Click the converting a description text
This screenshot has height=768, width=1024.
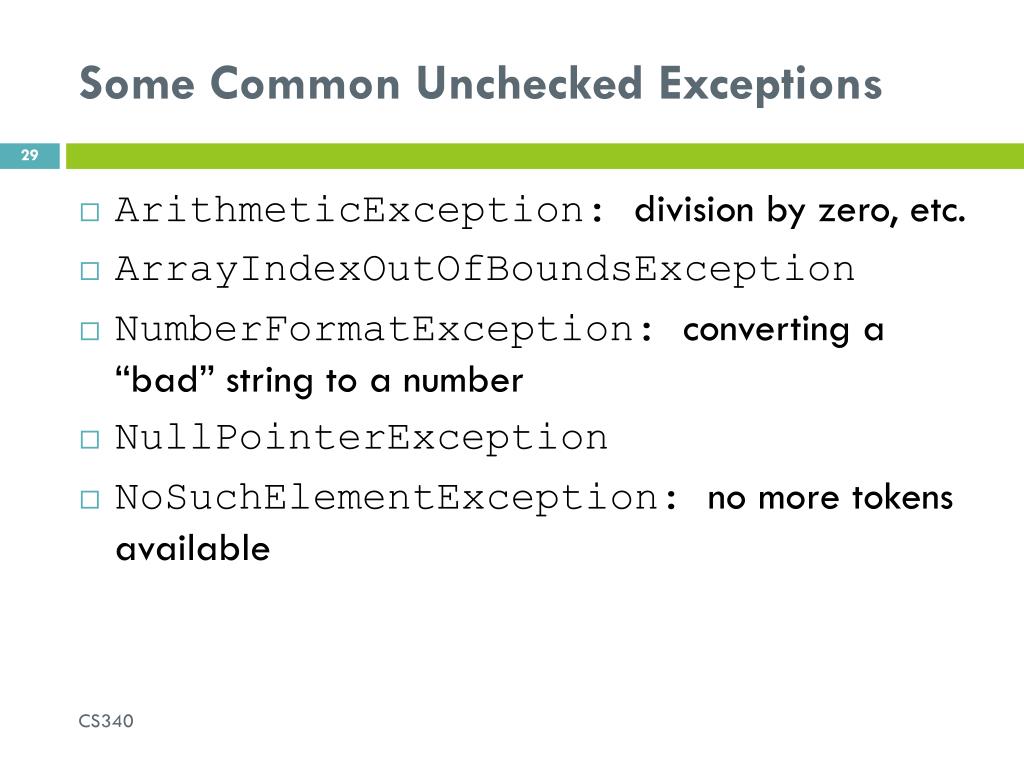pos(783,330)
